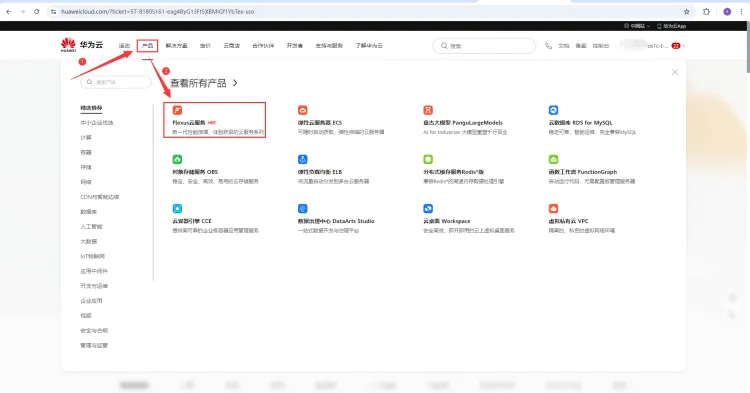Open the 定价 nav menu
Viewport: 750px width, 393px height.
point(205,46)
